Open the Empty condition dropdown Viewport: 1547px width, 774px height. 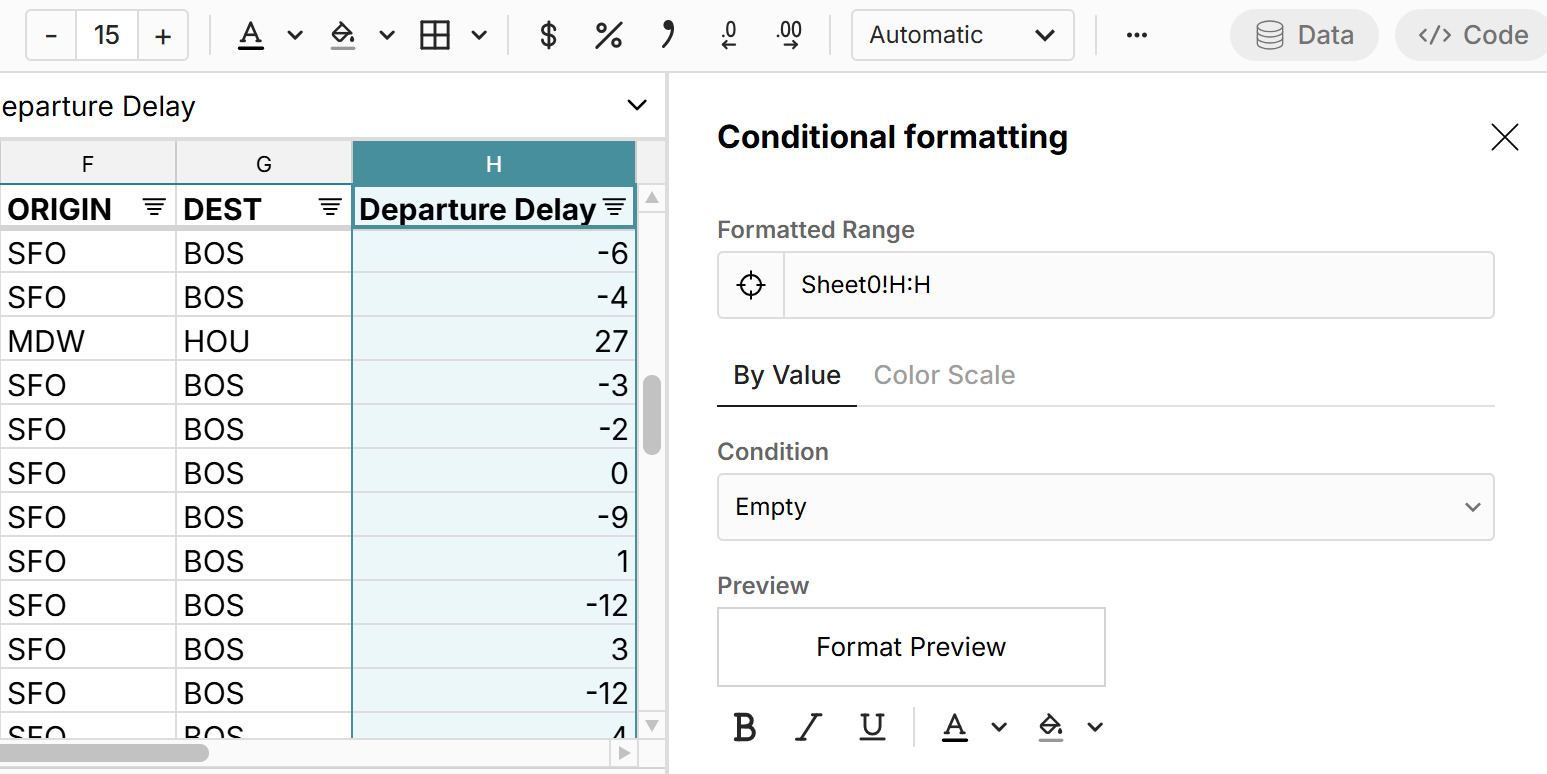click(x=1104, y=507)
